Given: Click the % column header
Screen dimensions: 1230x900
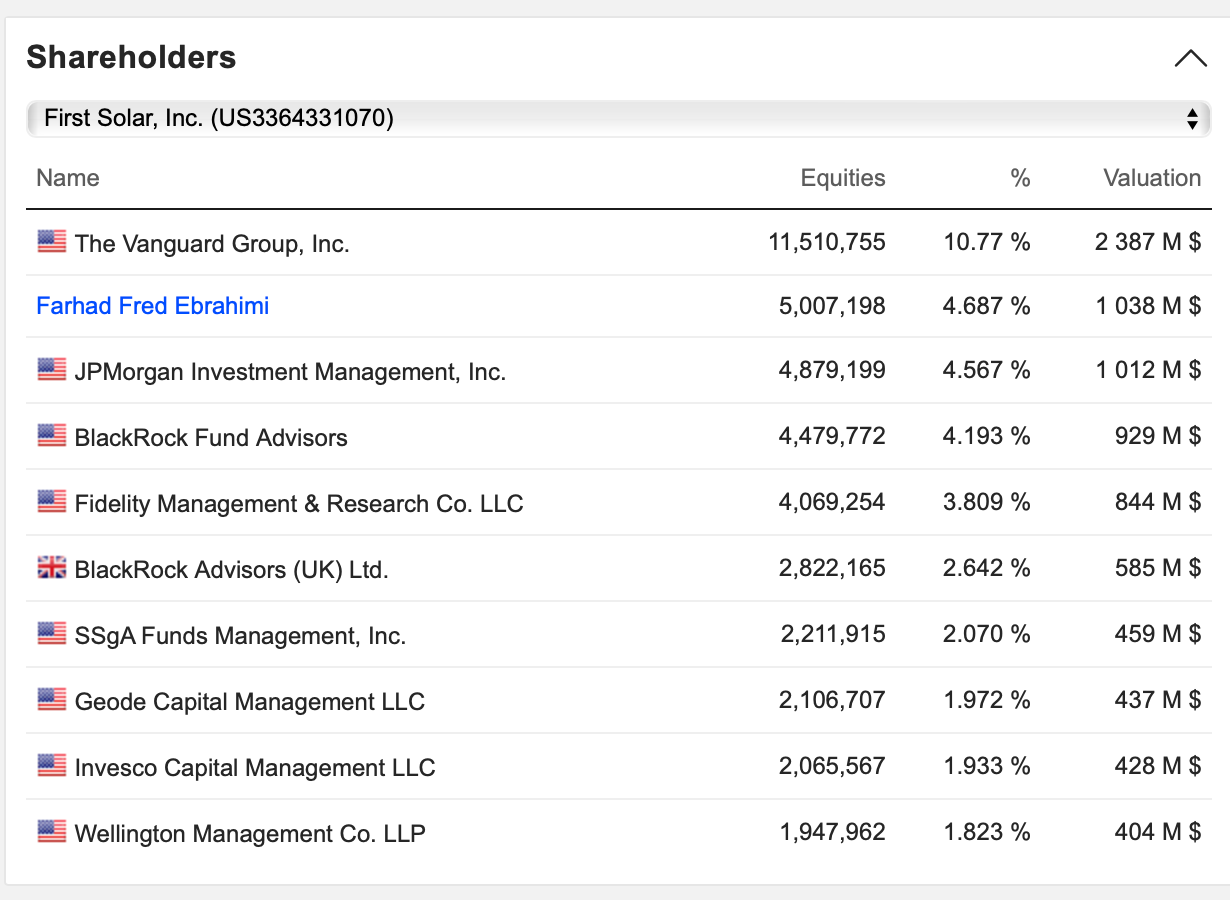Looking at the screenshot, I should click(1020, 178).
